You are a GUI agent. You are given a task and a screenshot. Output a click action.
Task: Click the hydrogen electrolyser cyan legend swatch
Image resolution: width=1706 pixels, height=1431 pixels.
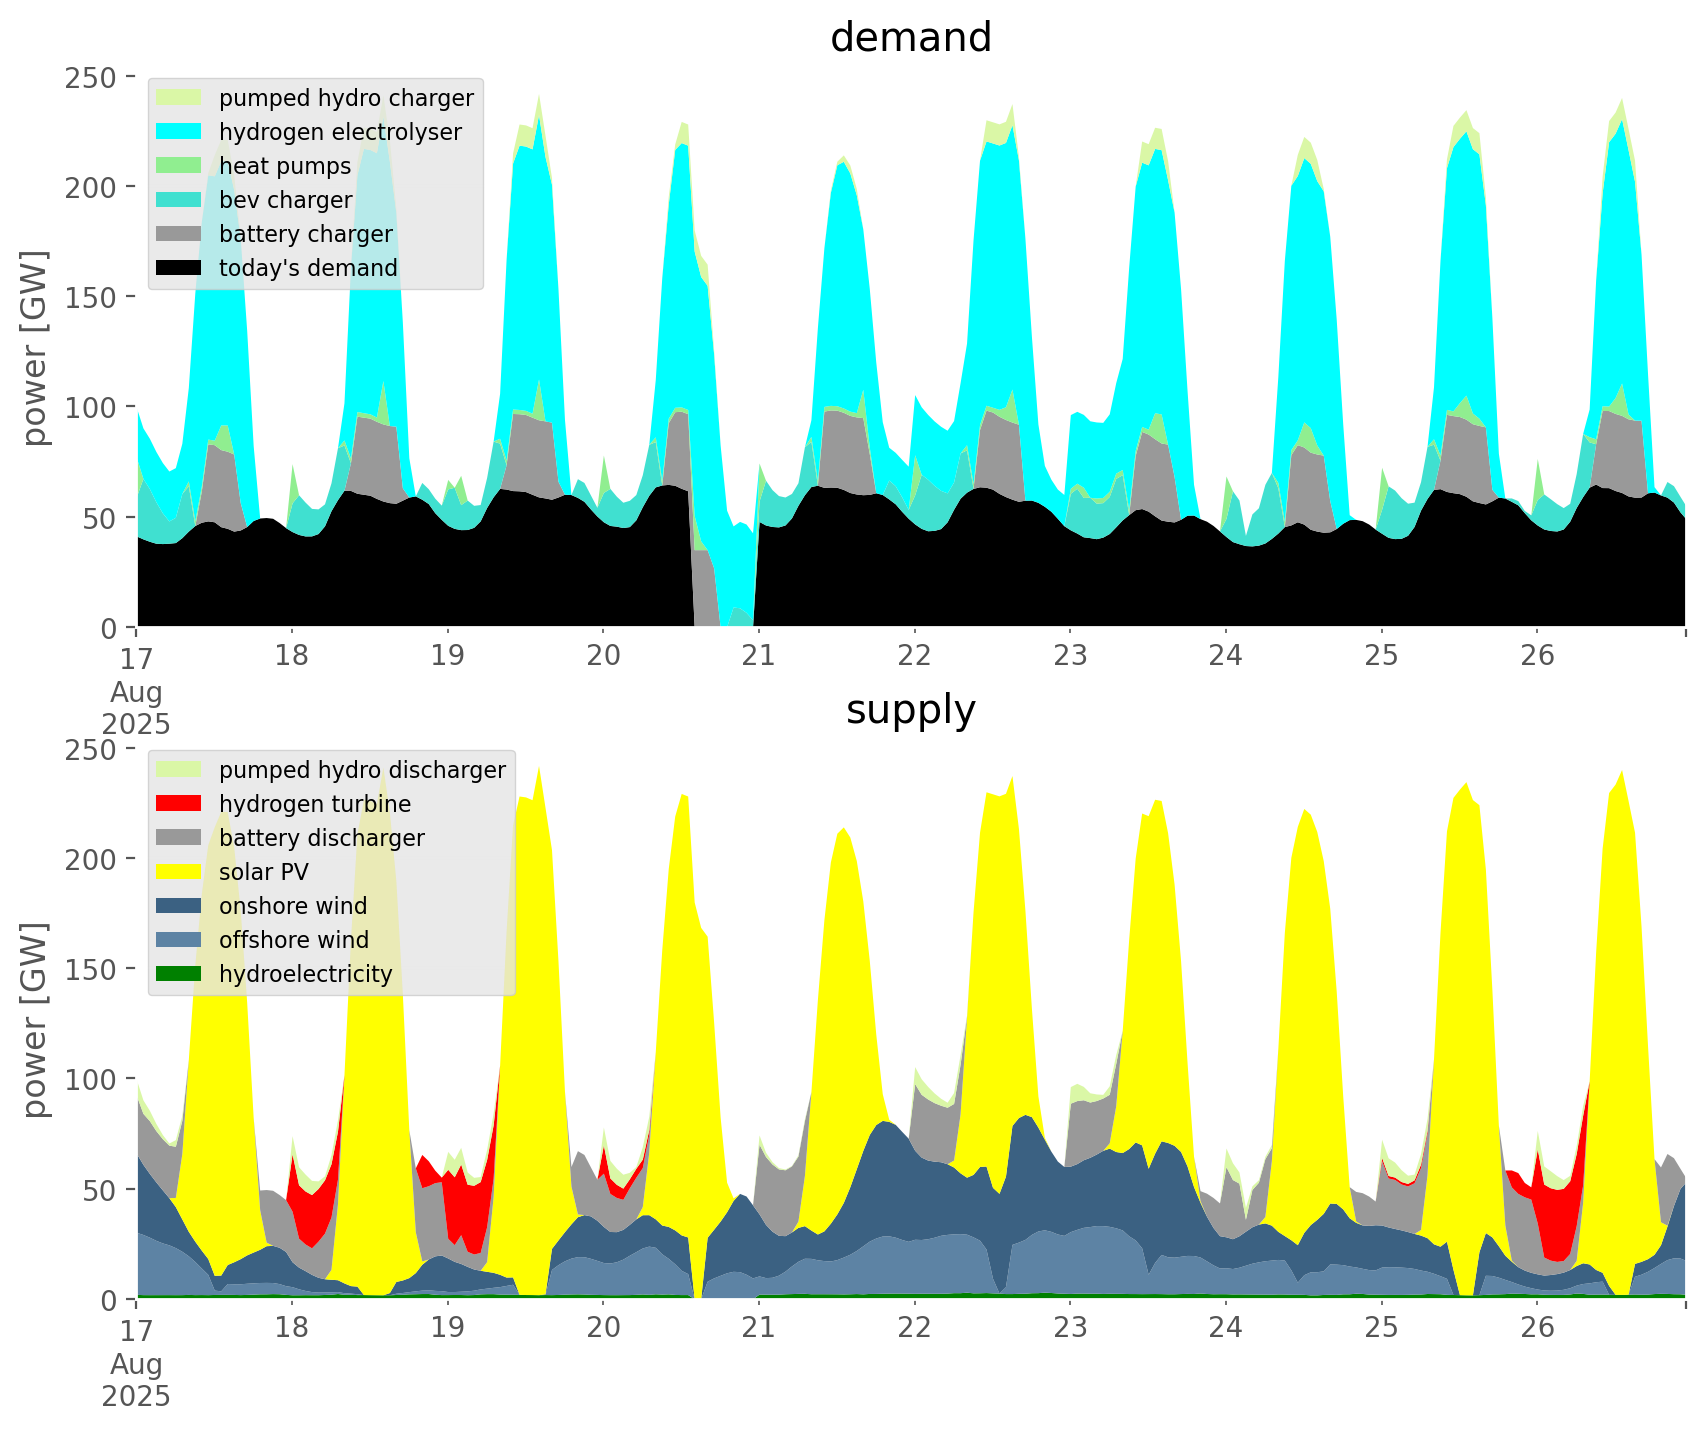[x=180, y=132]
